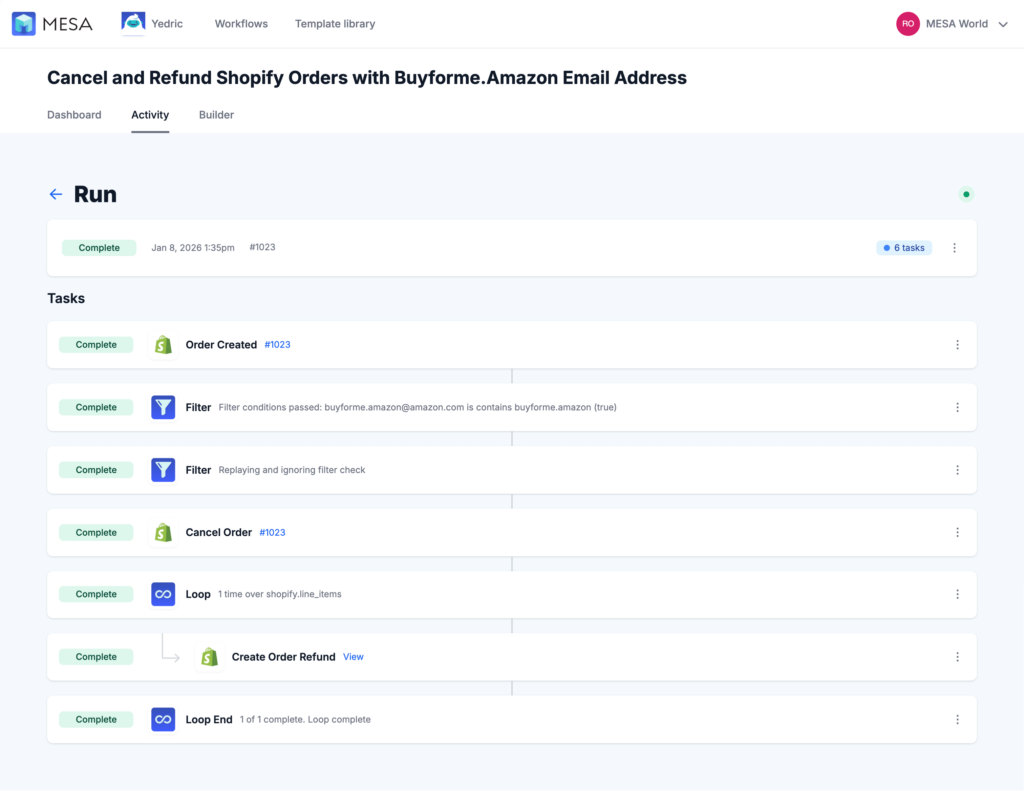Click the filter funnel icon on conditions passed row

pyautogui.click(x=163, y=407)
